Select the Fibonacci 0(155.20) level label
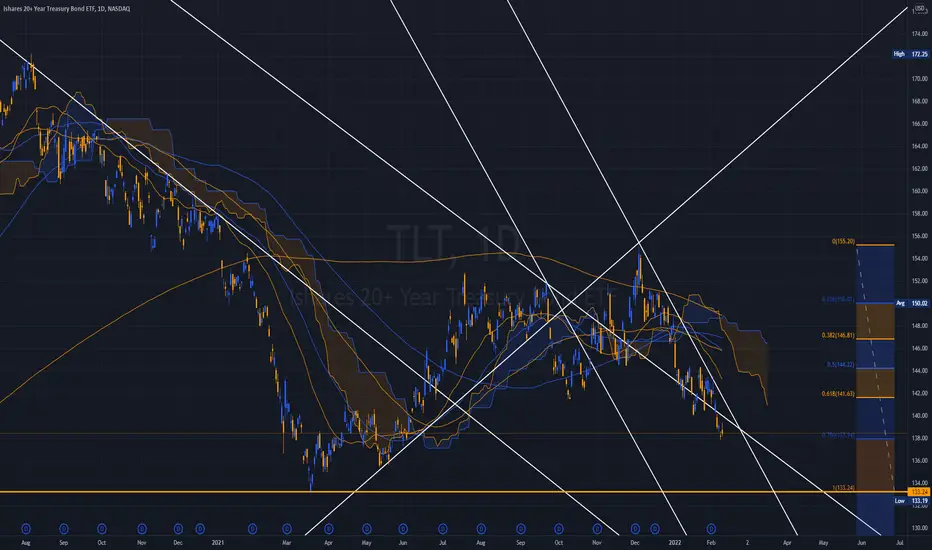The width and height of the screenshot is (932, 550). (843, 241)
